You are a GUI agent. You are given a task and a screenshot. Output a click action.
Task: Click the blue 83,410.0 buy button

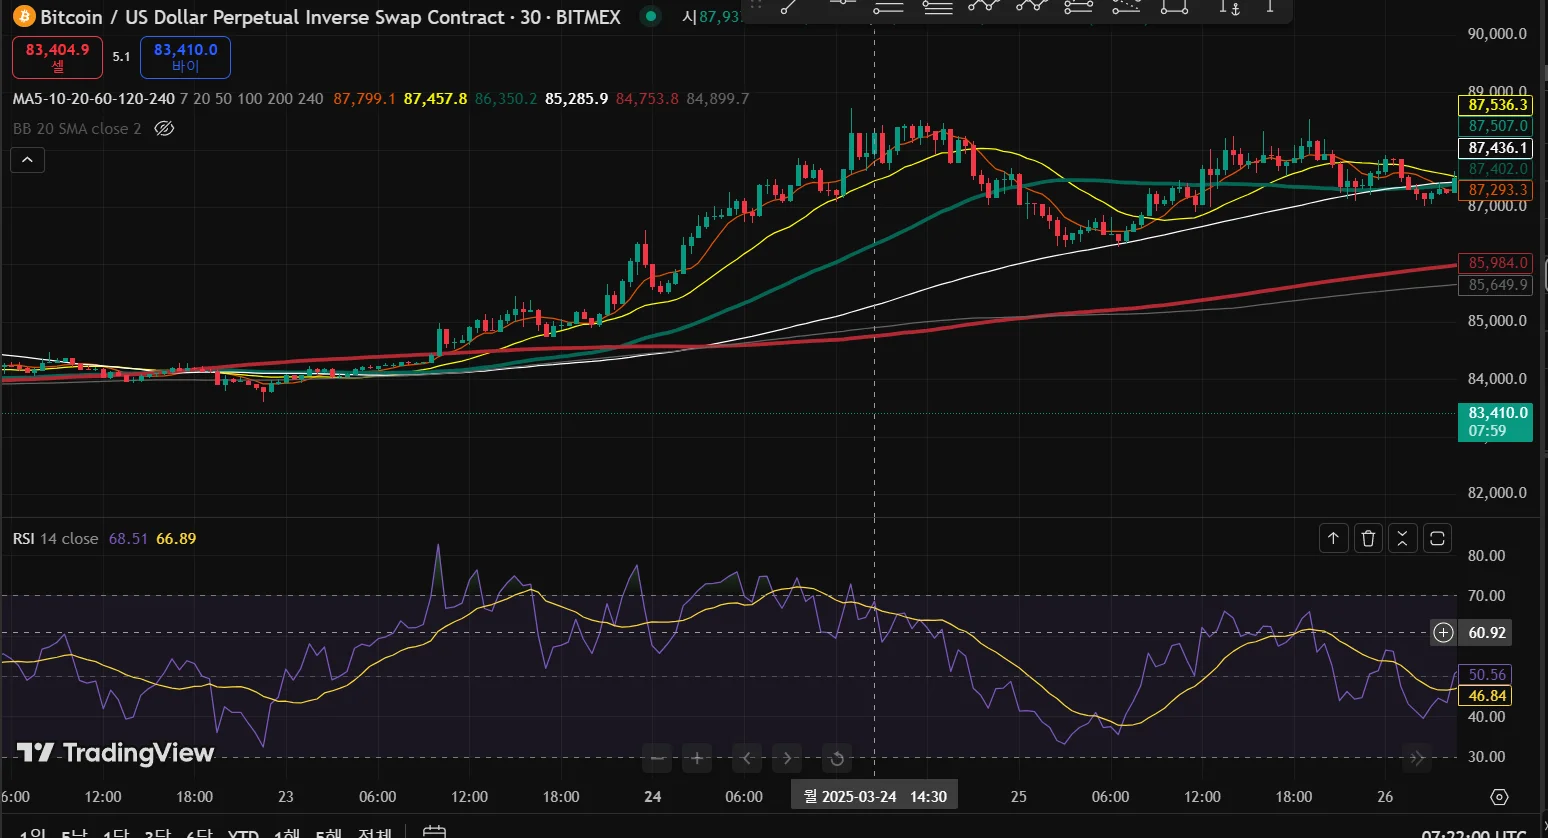[x=185, y=57]
